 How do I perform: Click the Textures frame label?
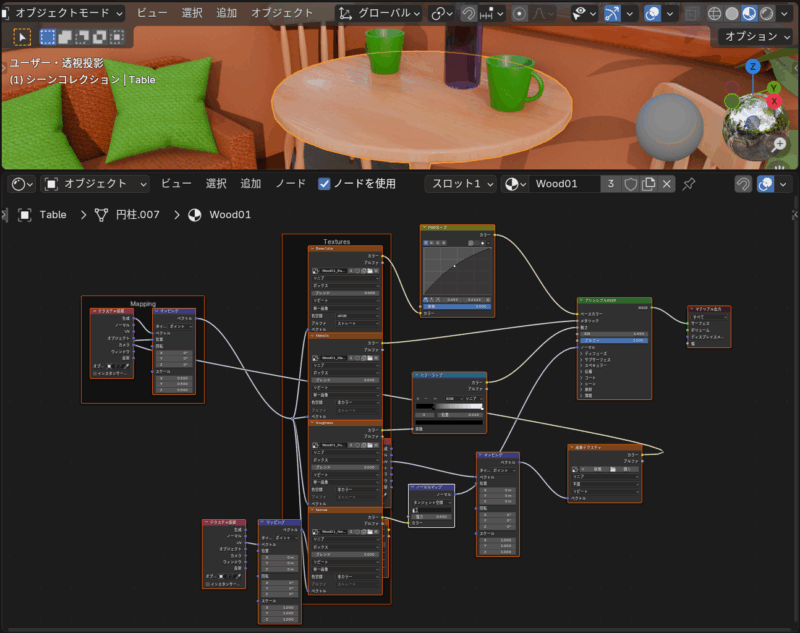[337, 241]
